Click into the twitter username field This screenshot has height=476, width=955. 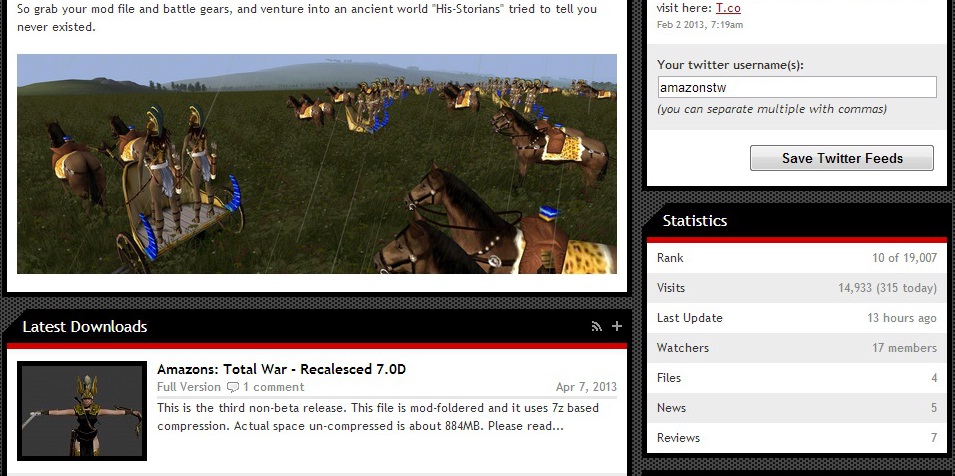(x=797, y=87)
